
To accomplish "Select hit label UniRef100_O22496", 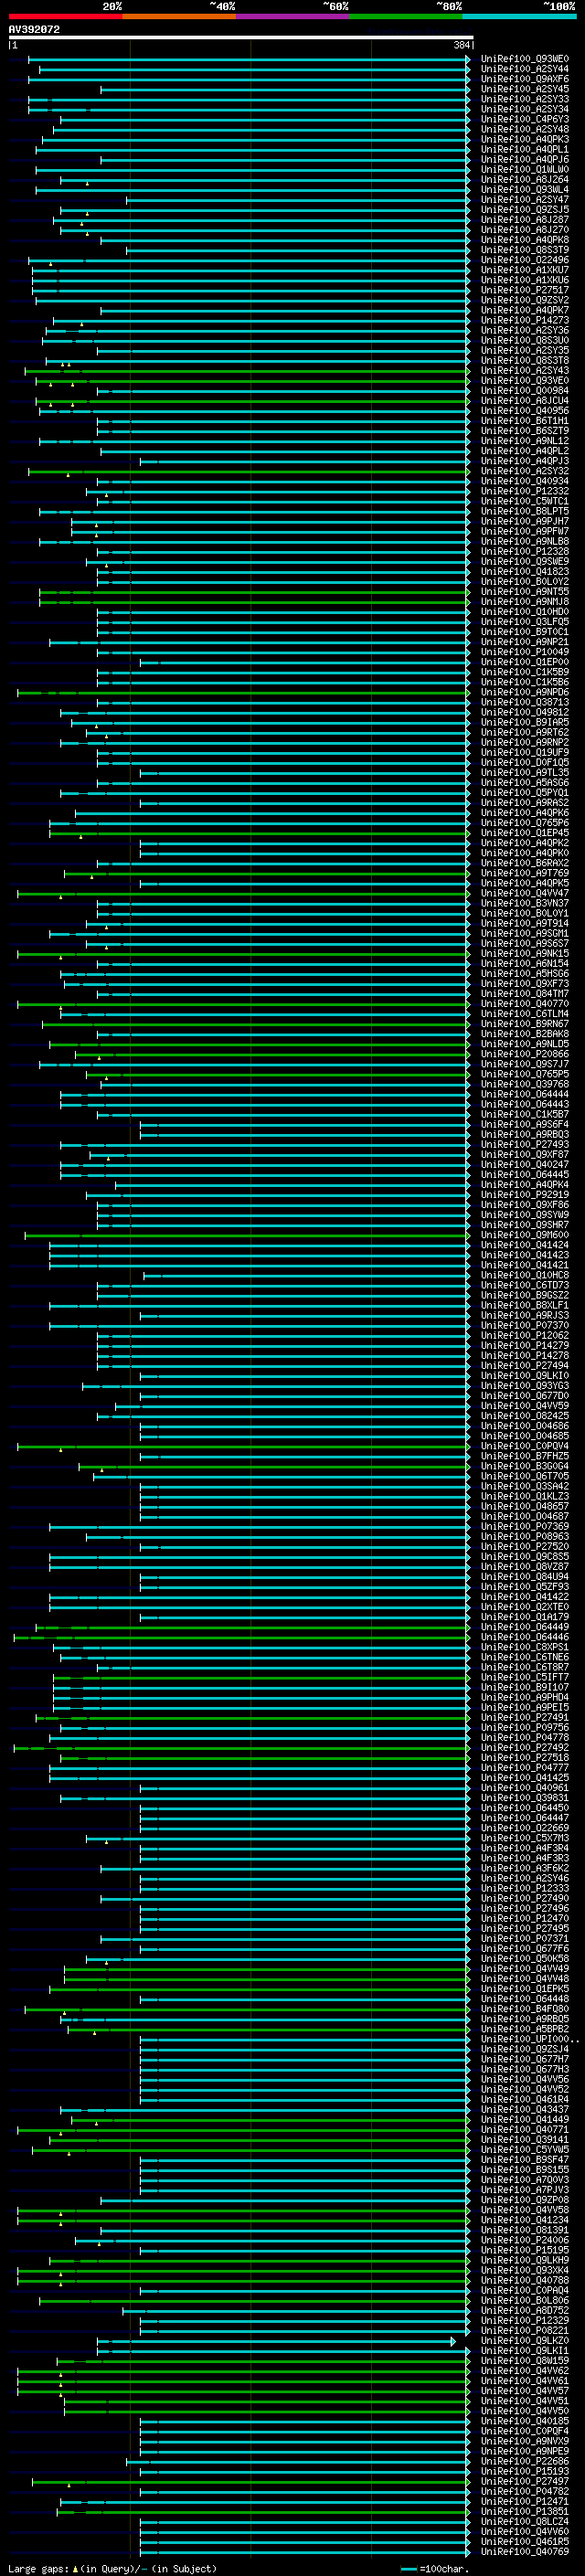I will click(x=525, y=260).
